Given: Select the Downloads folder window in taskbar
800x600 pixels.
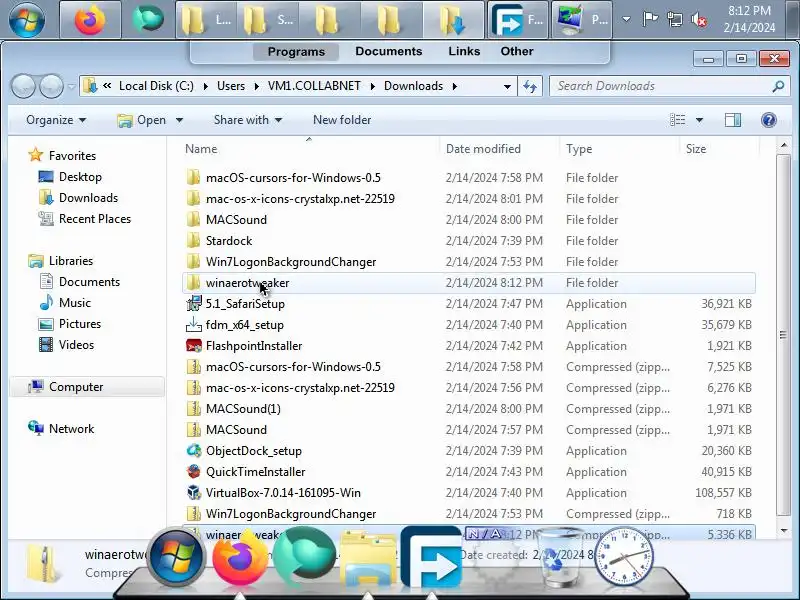Looking at the screenshot, I should 453,20.
